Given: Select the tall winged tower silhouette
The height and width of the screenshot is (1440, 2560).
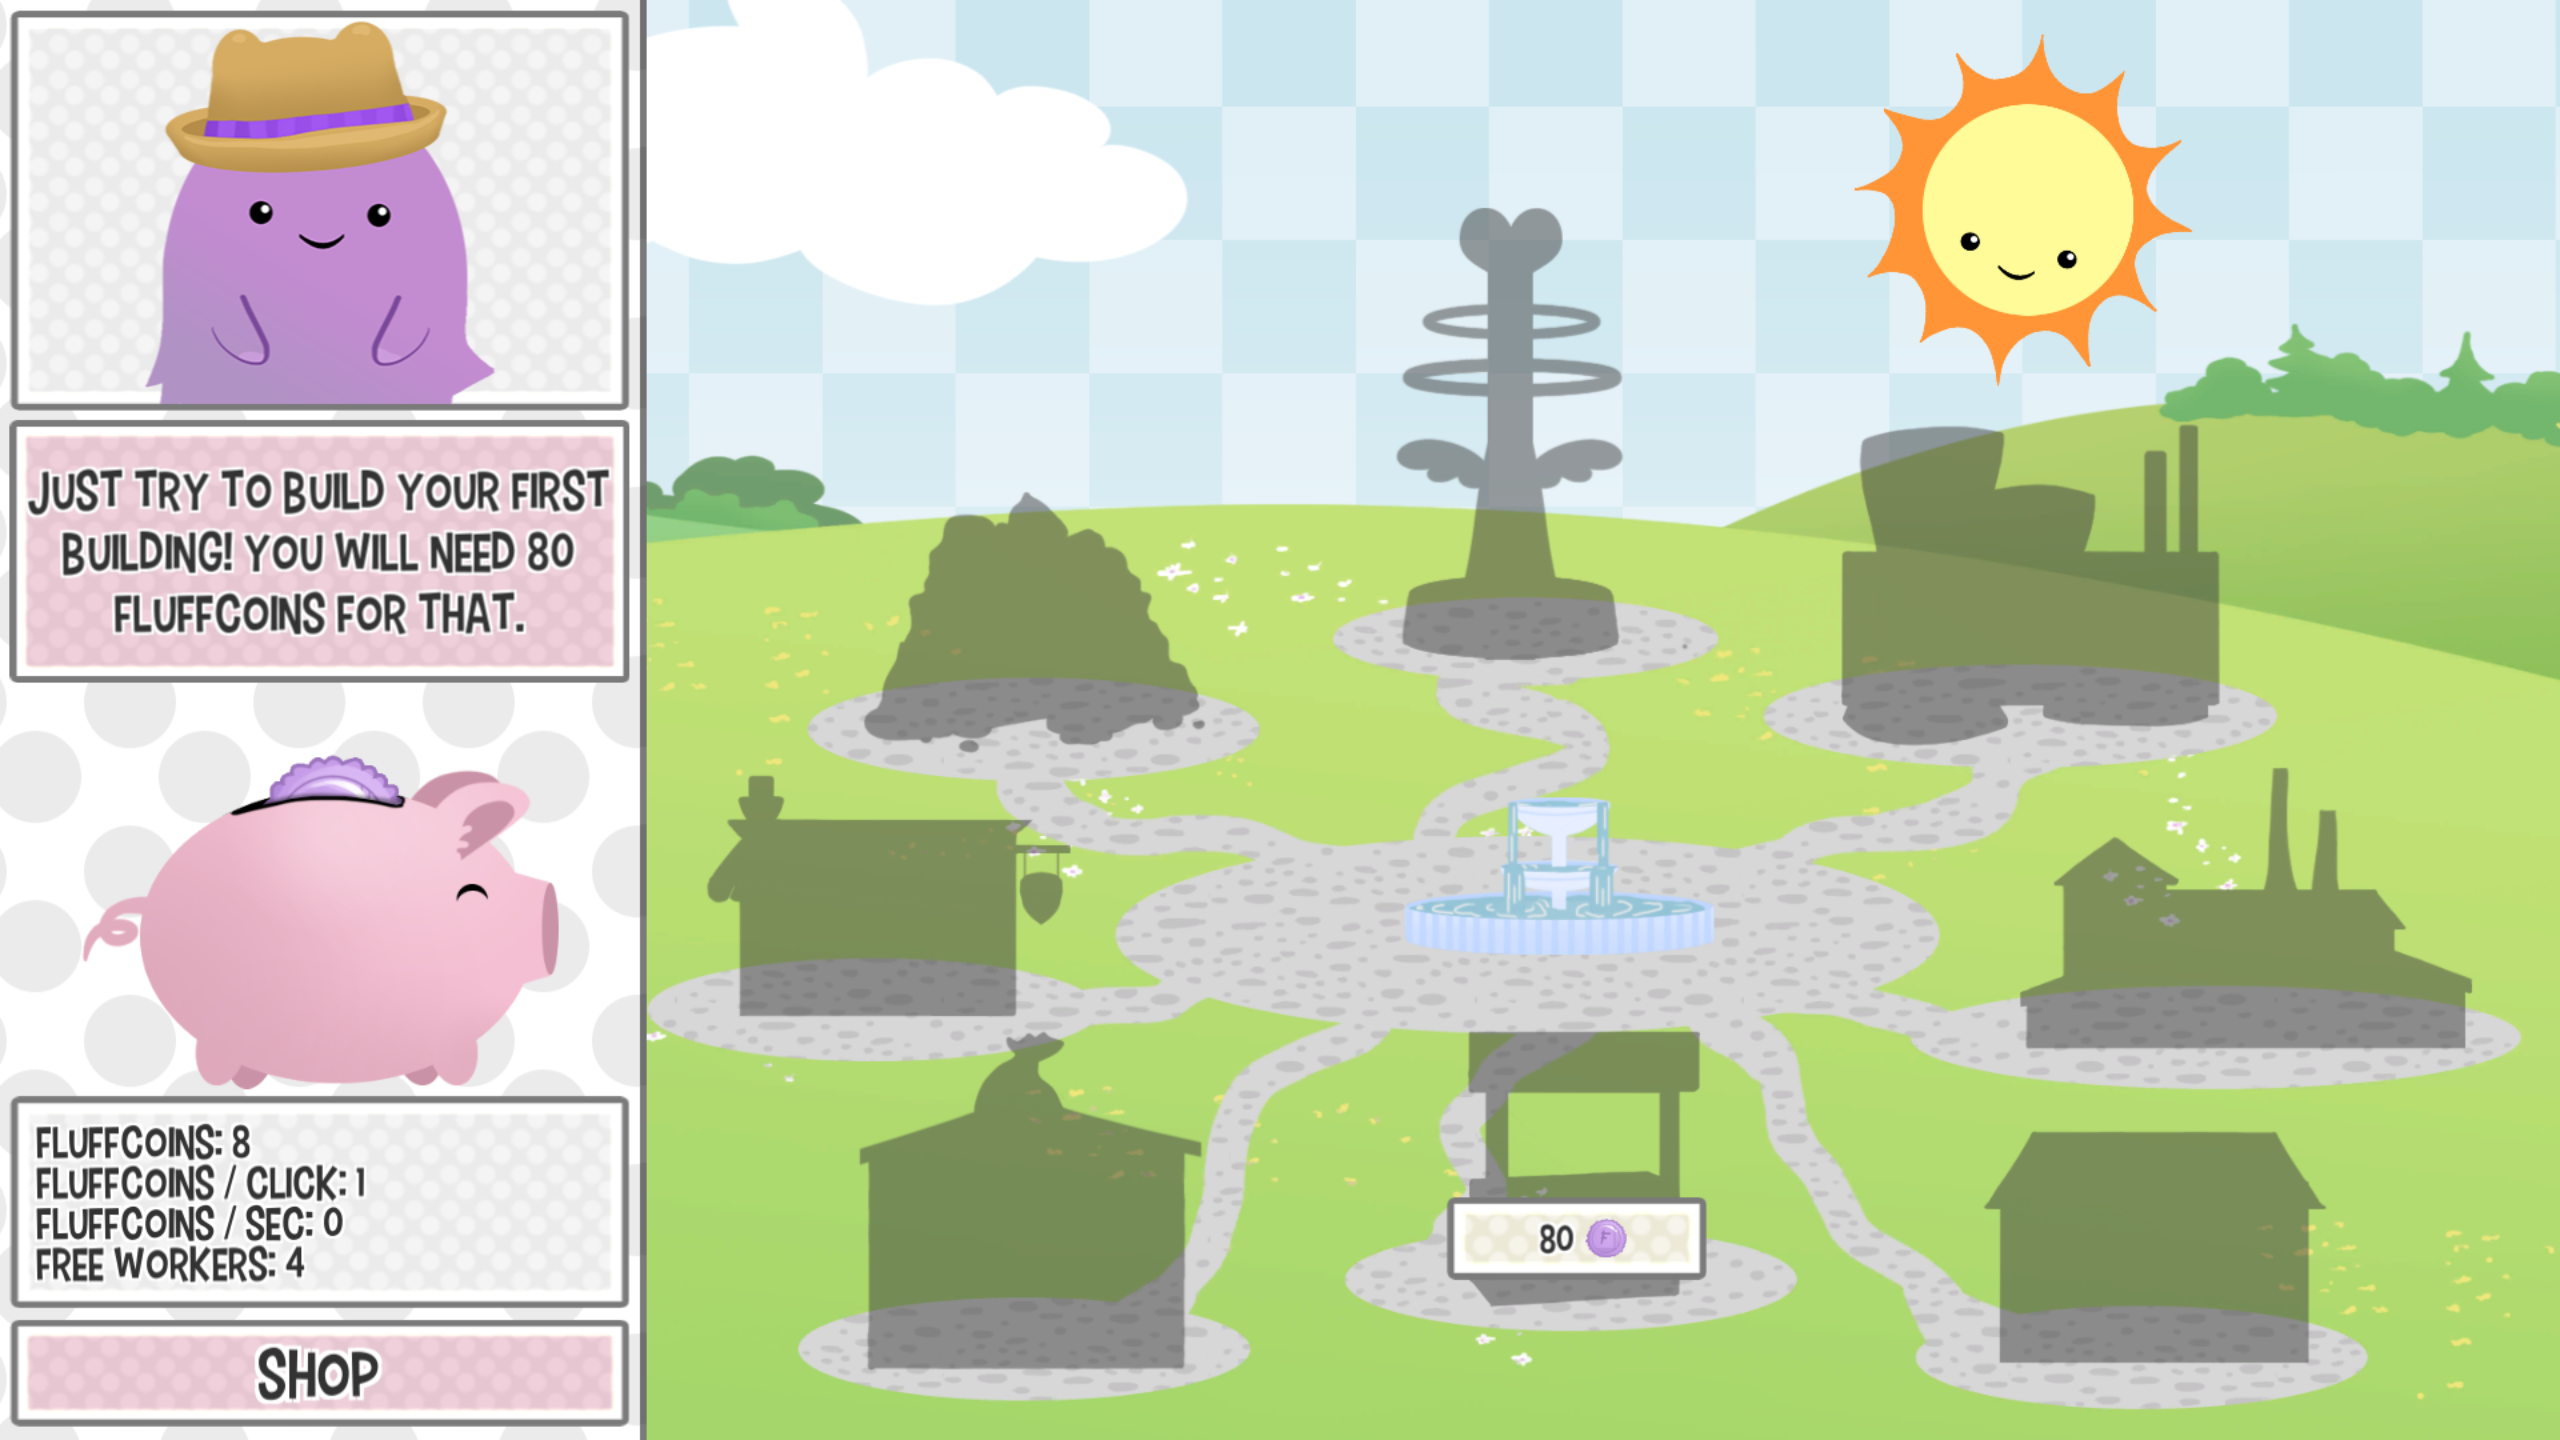Looking at the screenshot, I should (x=1510, y=450).
